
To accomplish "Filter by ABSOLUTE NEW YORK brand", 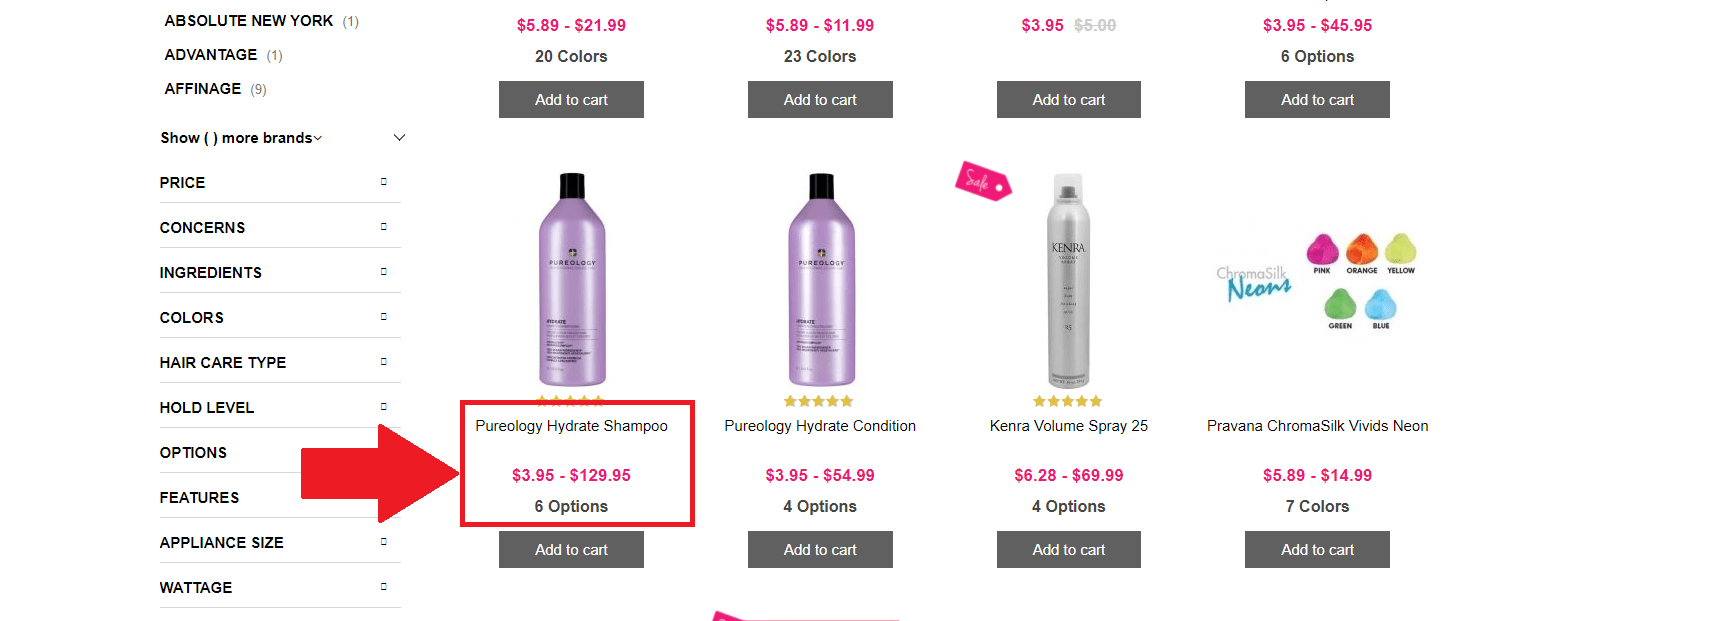I will click(x=249, y=21).
